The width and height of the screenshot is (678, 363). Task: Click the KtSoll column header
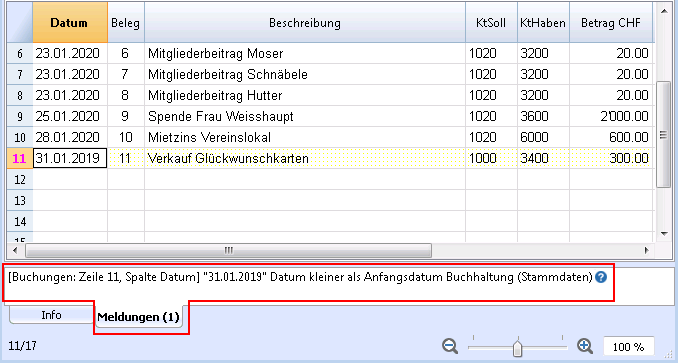[491, 22]
